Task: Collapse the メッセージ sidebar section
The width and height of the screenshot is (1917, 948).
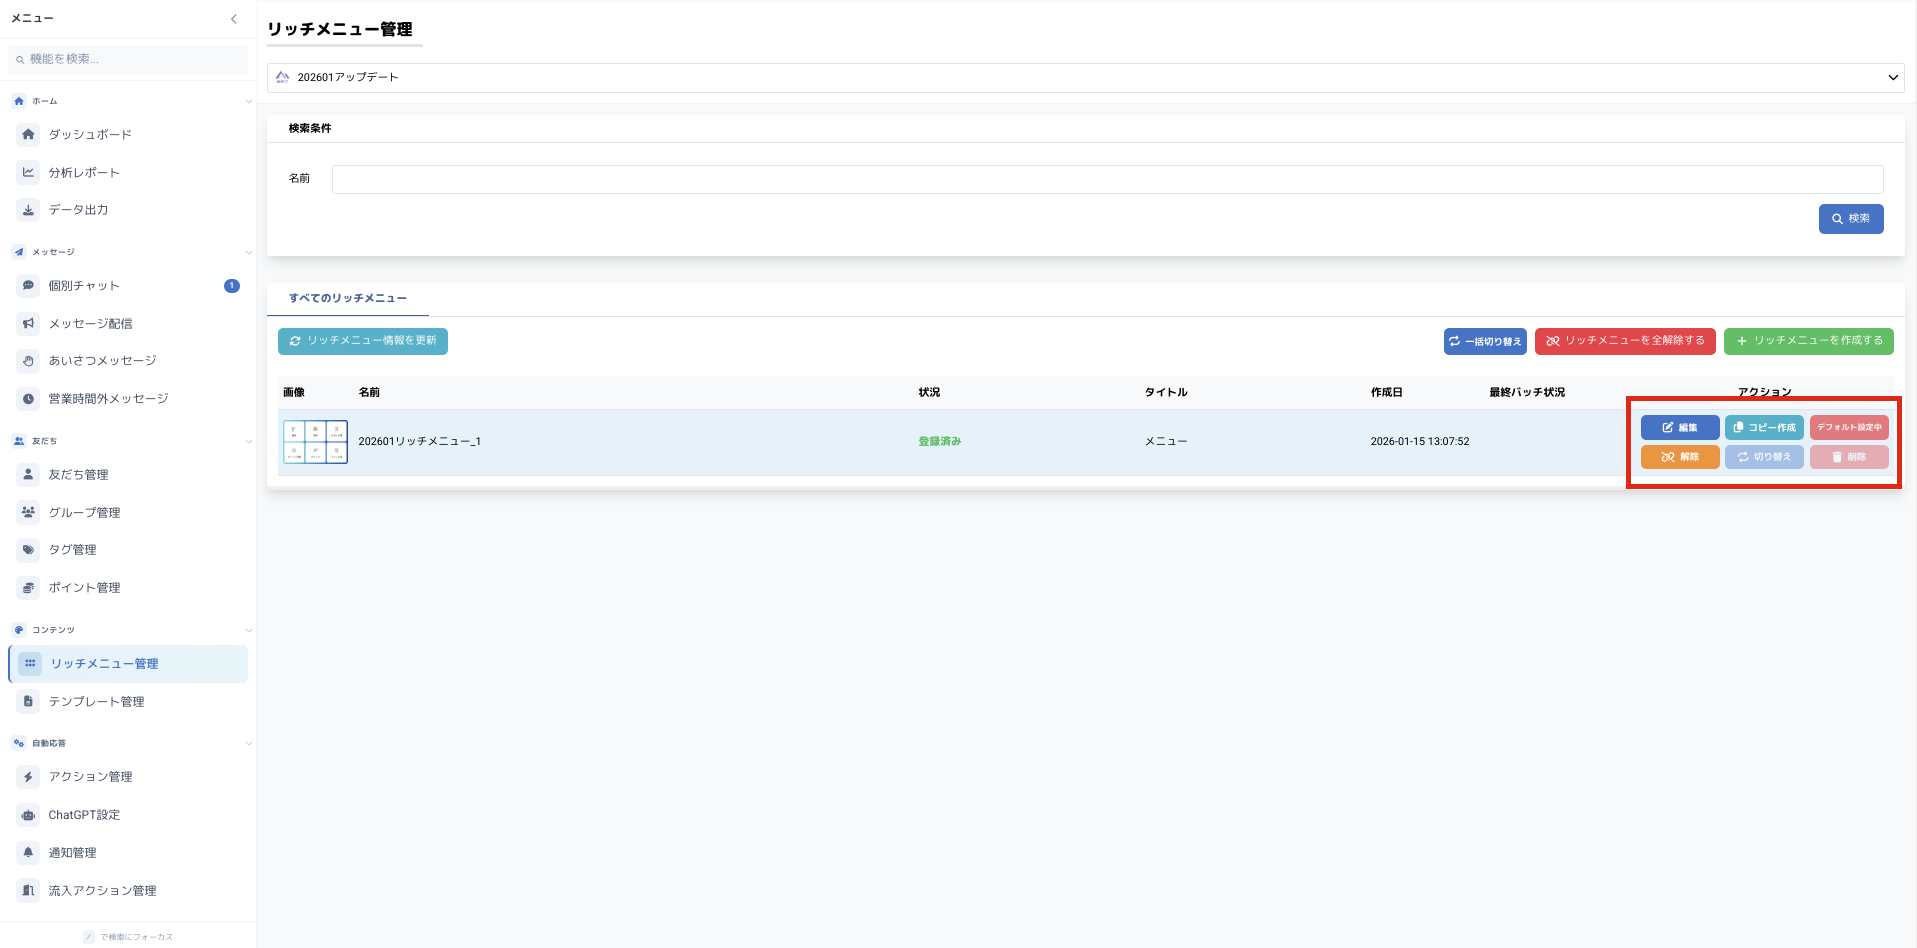Action: 248,252
